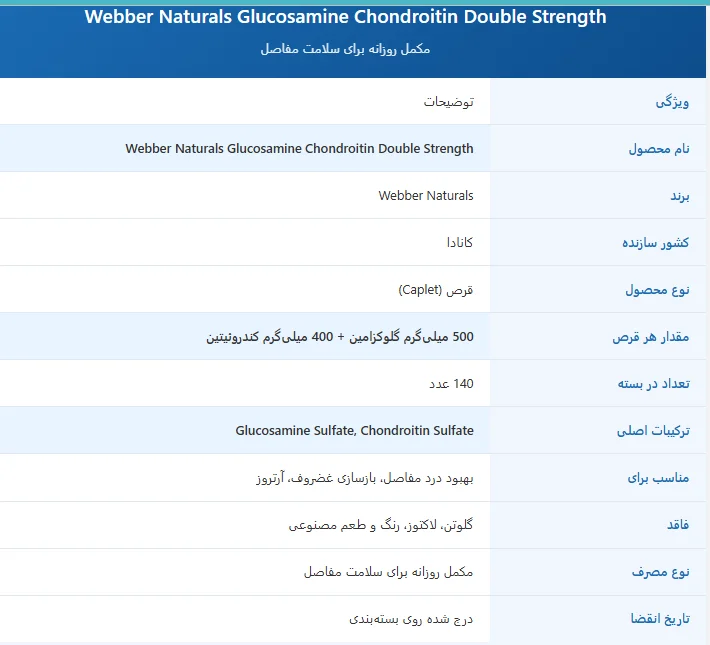
Task: Click the کانادا country value
Action: pos(460,243)
